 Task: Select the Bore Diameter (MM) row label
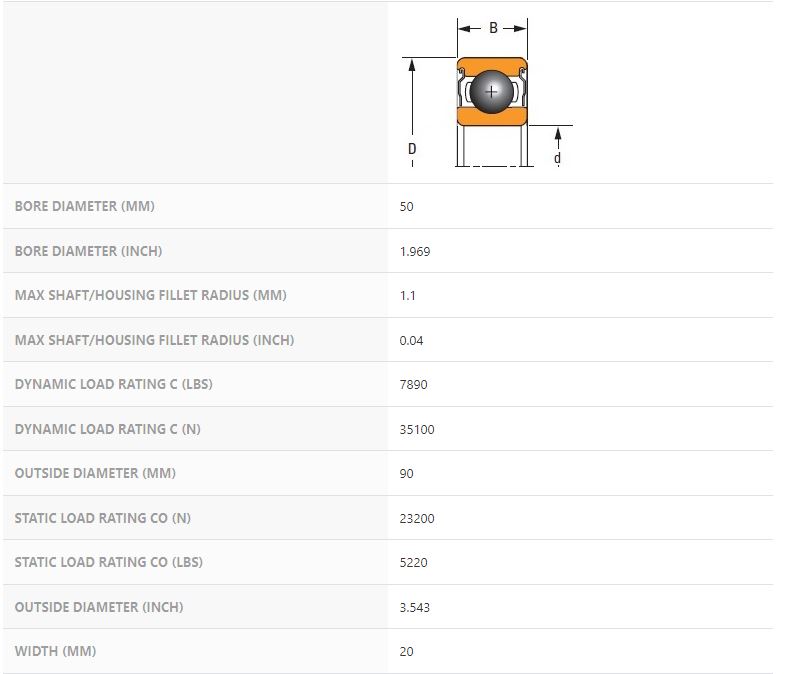point(85,206)
